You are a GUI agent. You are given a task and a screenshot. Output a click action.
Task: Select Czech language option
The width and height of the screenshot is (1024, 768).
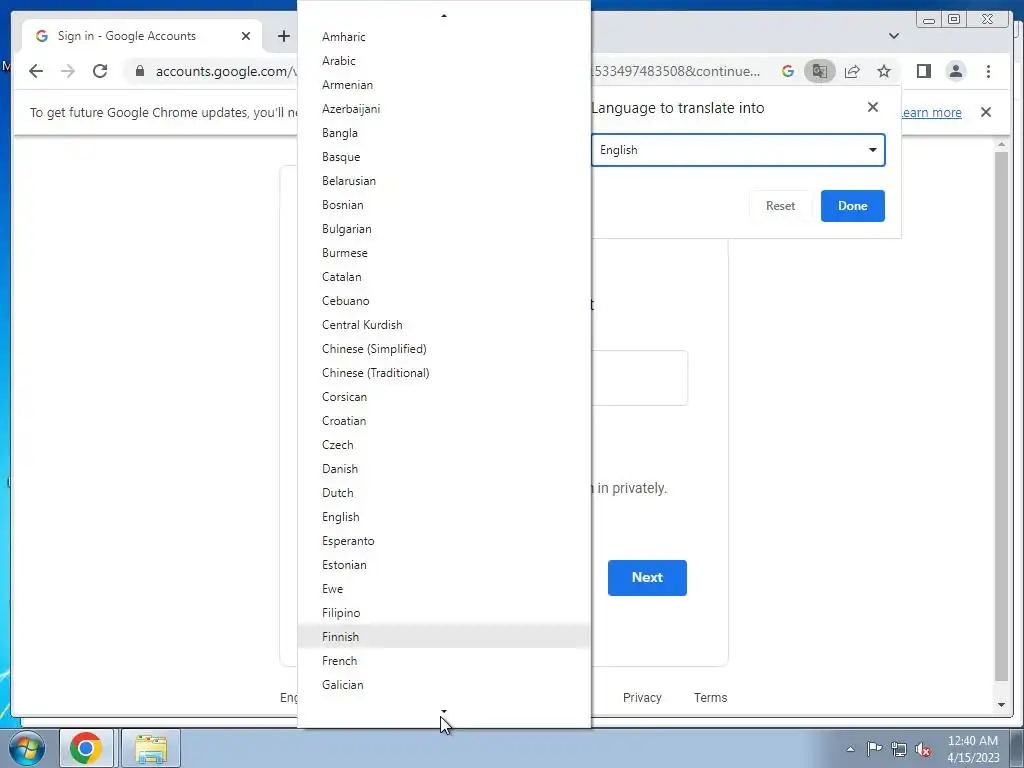click(444, 445)
